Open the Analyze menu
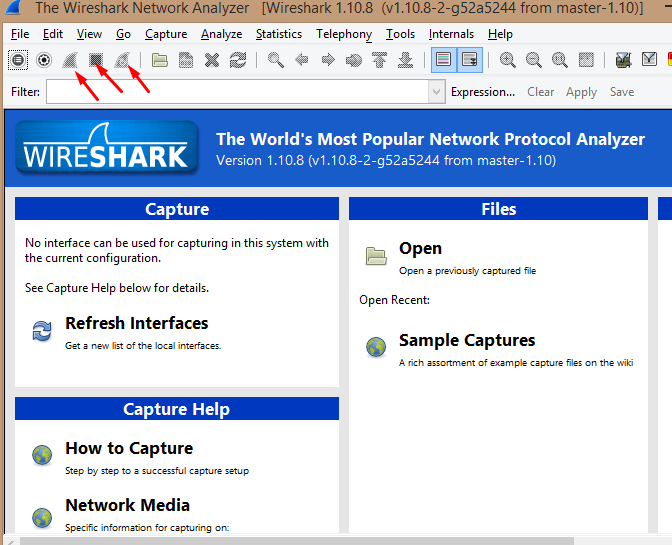The width and height of the screenshot is (672, 545). click(222, 34)
